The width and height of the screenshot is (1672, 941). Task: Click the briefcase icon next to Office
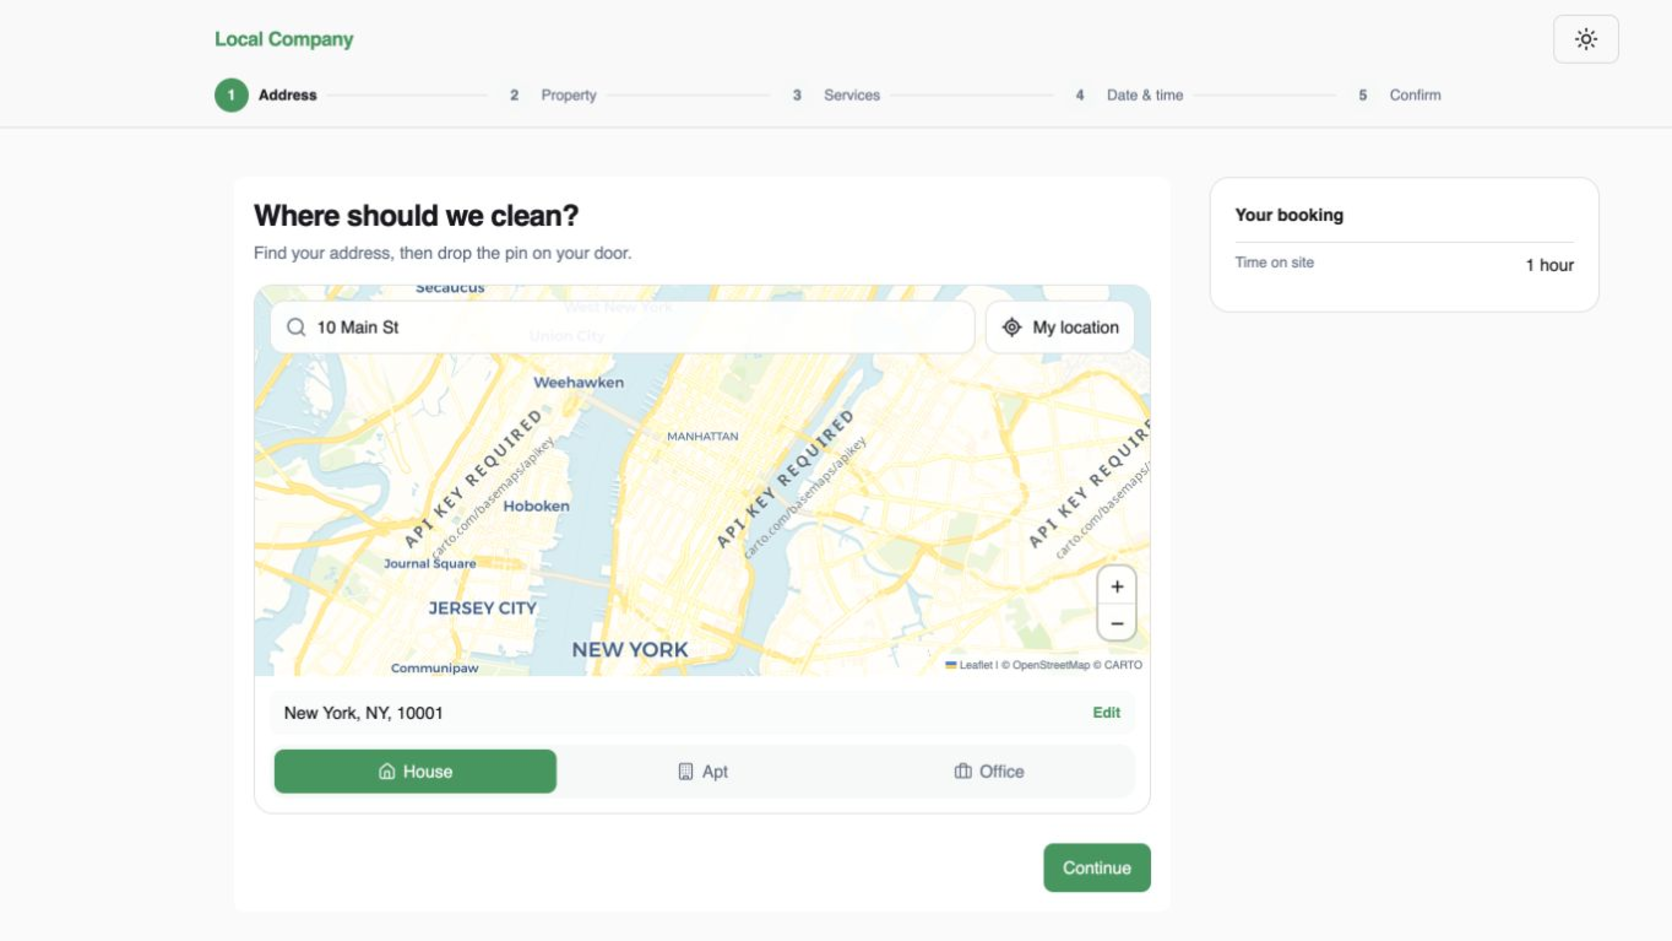click(962, 771)
